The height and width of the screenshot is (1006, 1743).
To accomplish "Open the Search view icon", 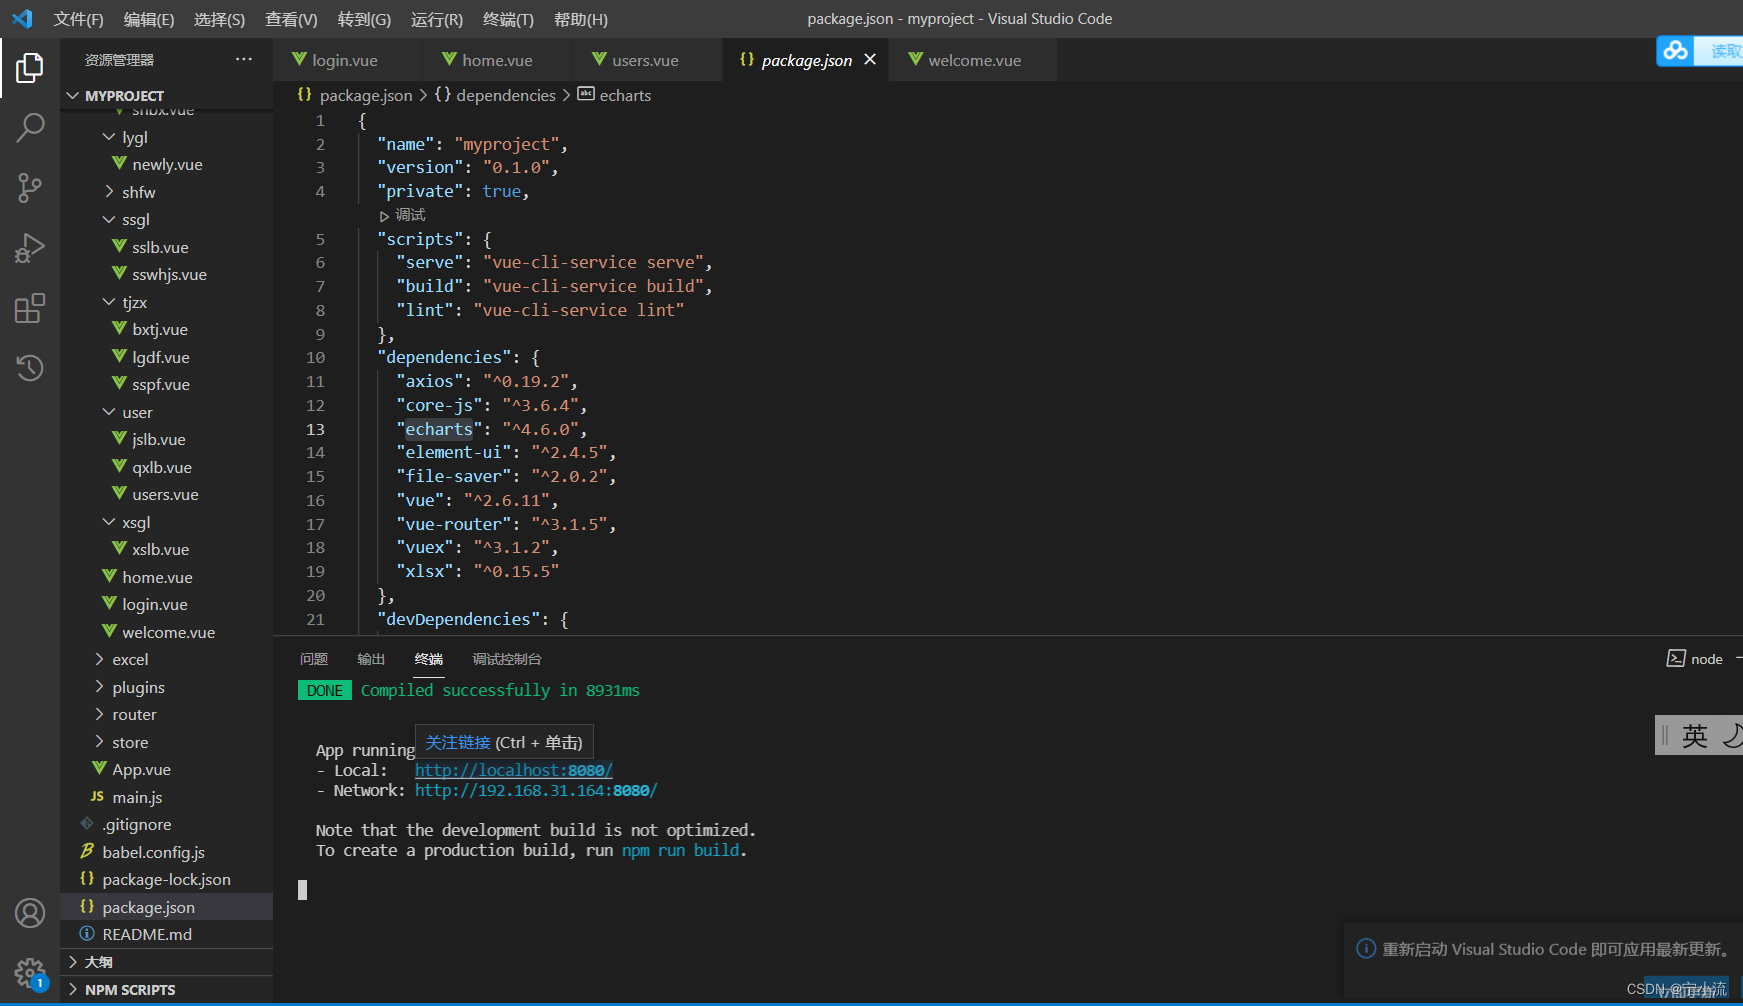I will click(30, 127).
